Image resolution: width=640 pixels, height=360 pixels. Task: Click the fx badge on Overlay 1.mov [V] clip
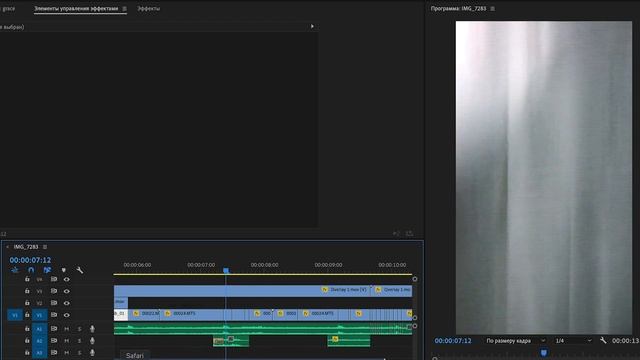[325, 289]
